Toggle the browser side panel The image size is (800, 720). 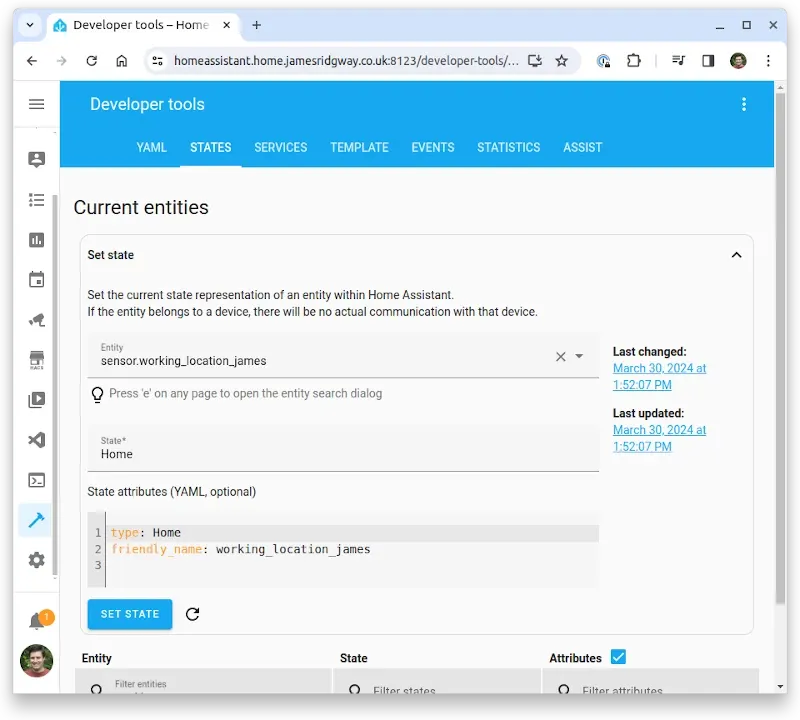tap(708, 61)
